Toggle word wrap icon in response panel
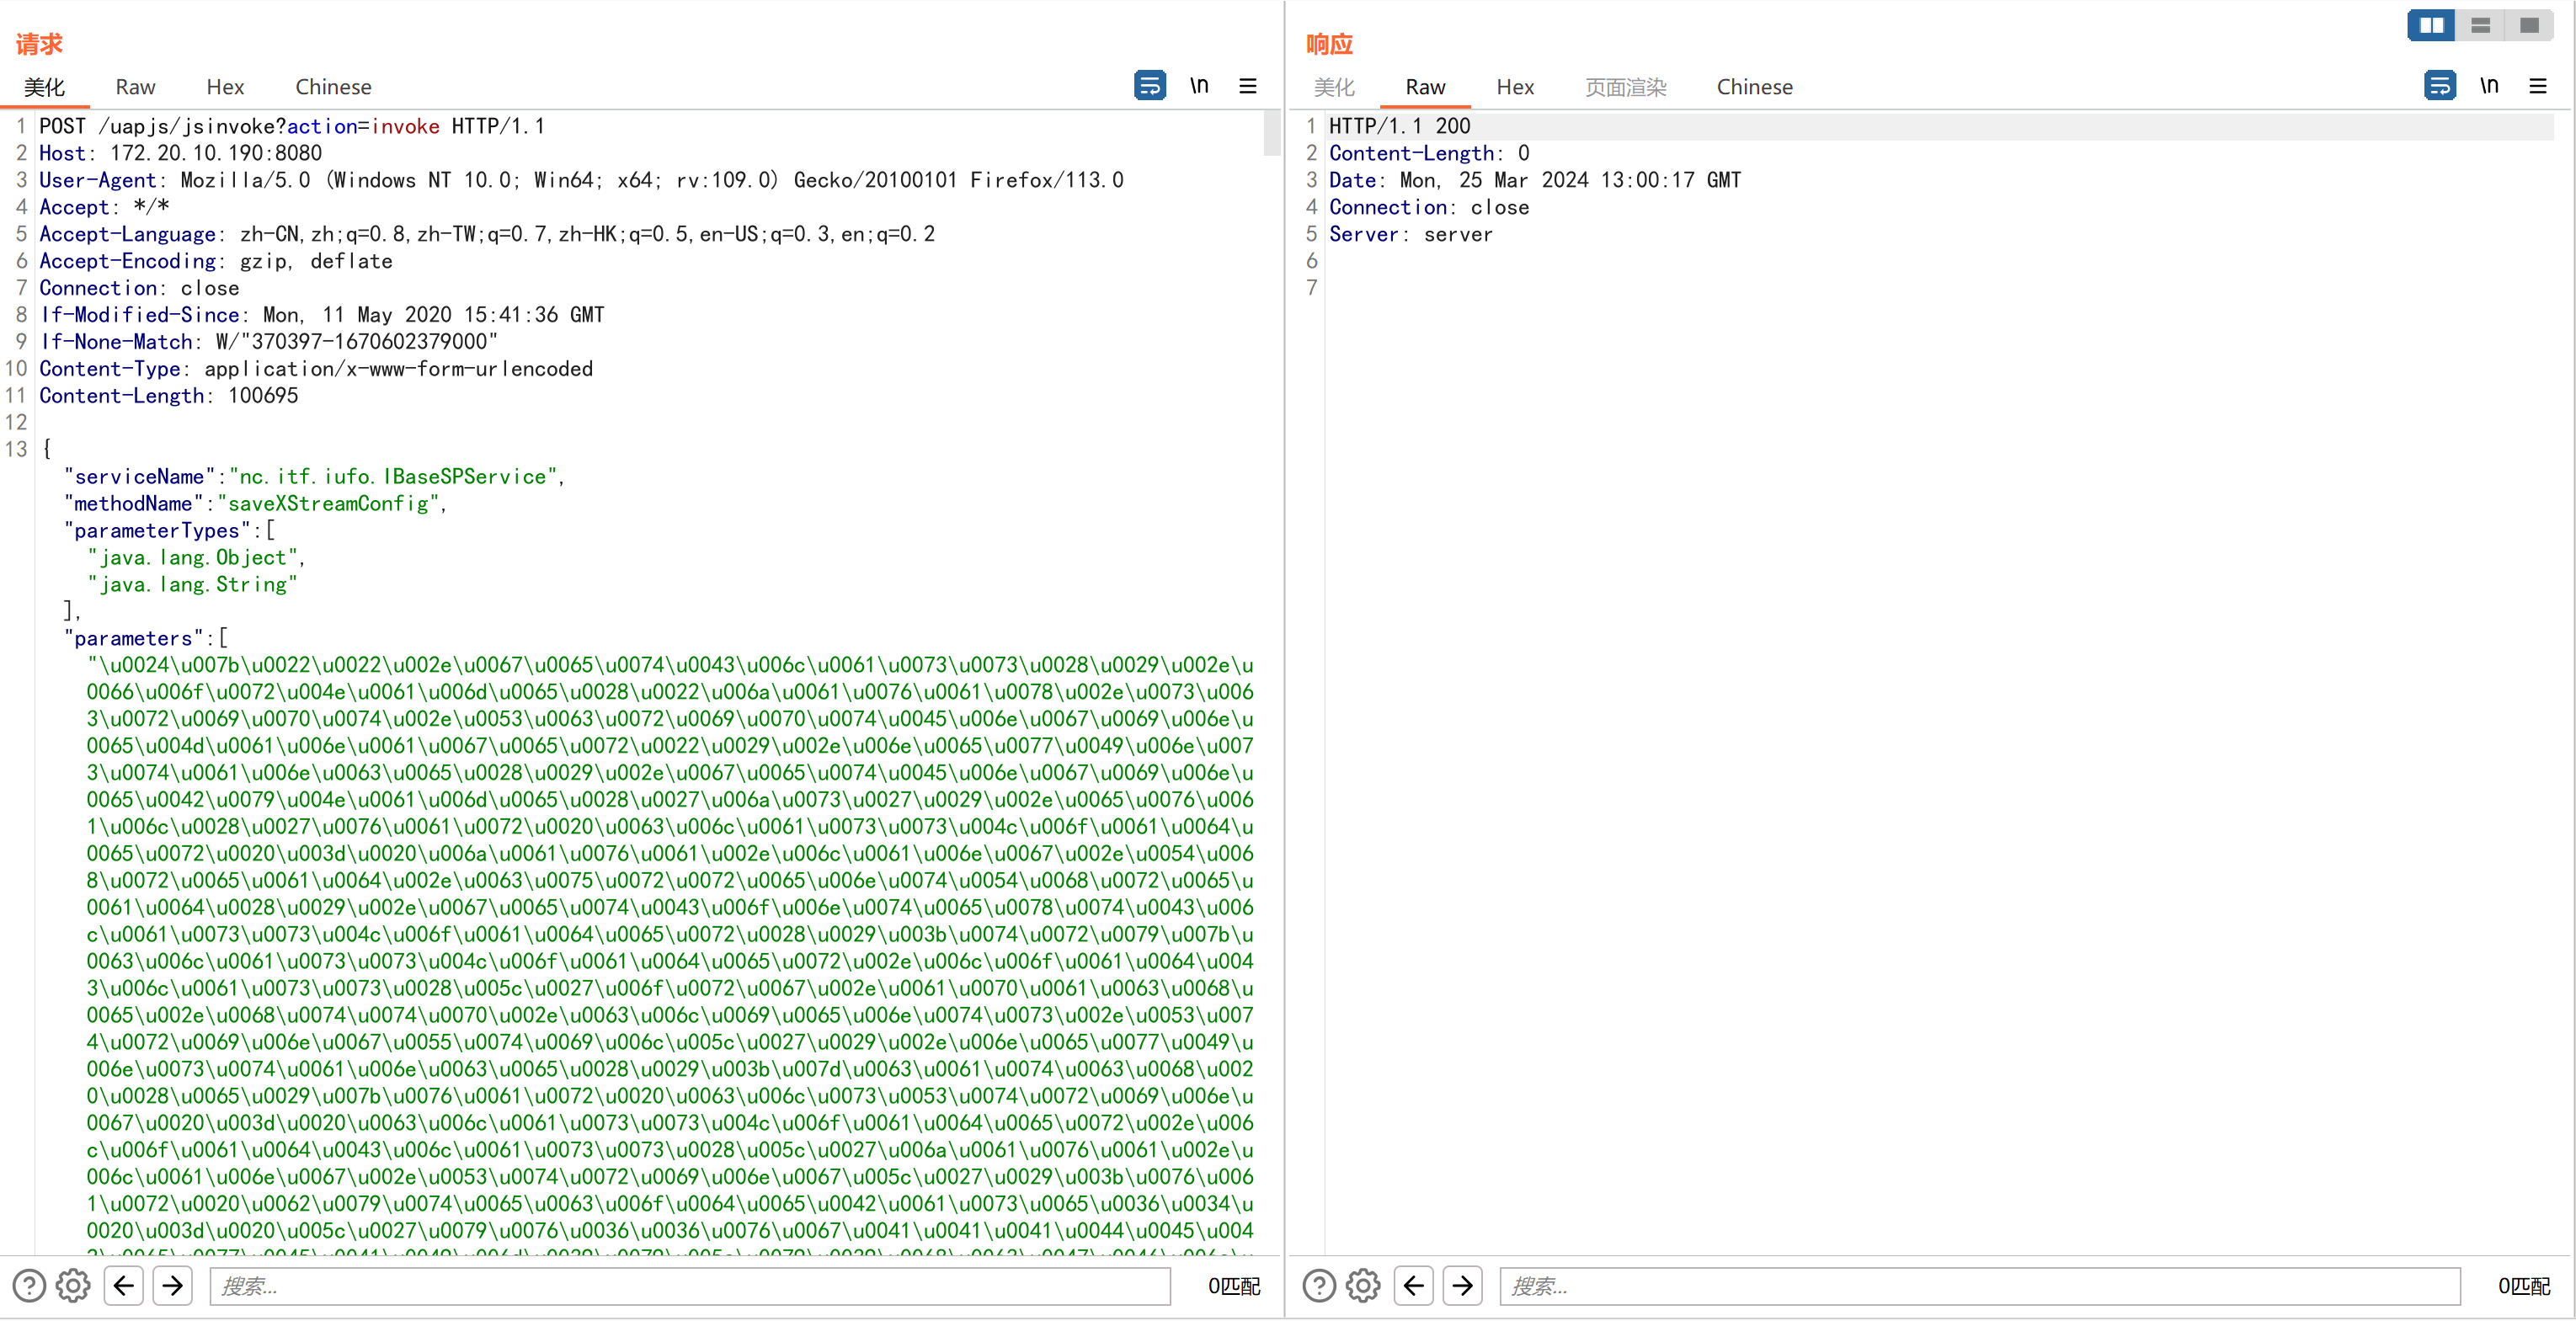 [2439, 86]
